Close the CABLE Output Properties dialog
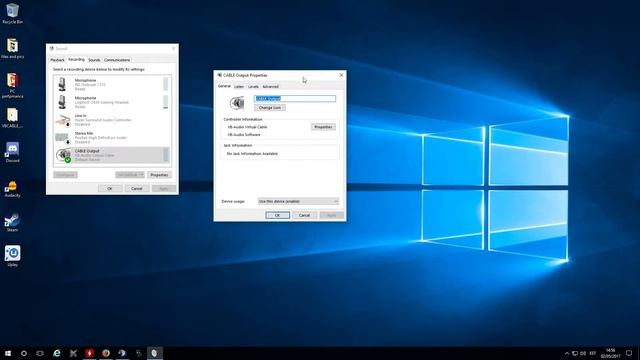Image resolution: width=640 pixels, height=360 pixels. point(341,75)
